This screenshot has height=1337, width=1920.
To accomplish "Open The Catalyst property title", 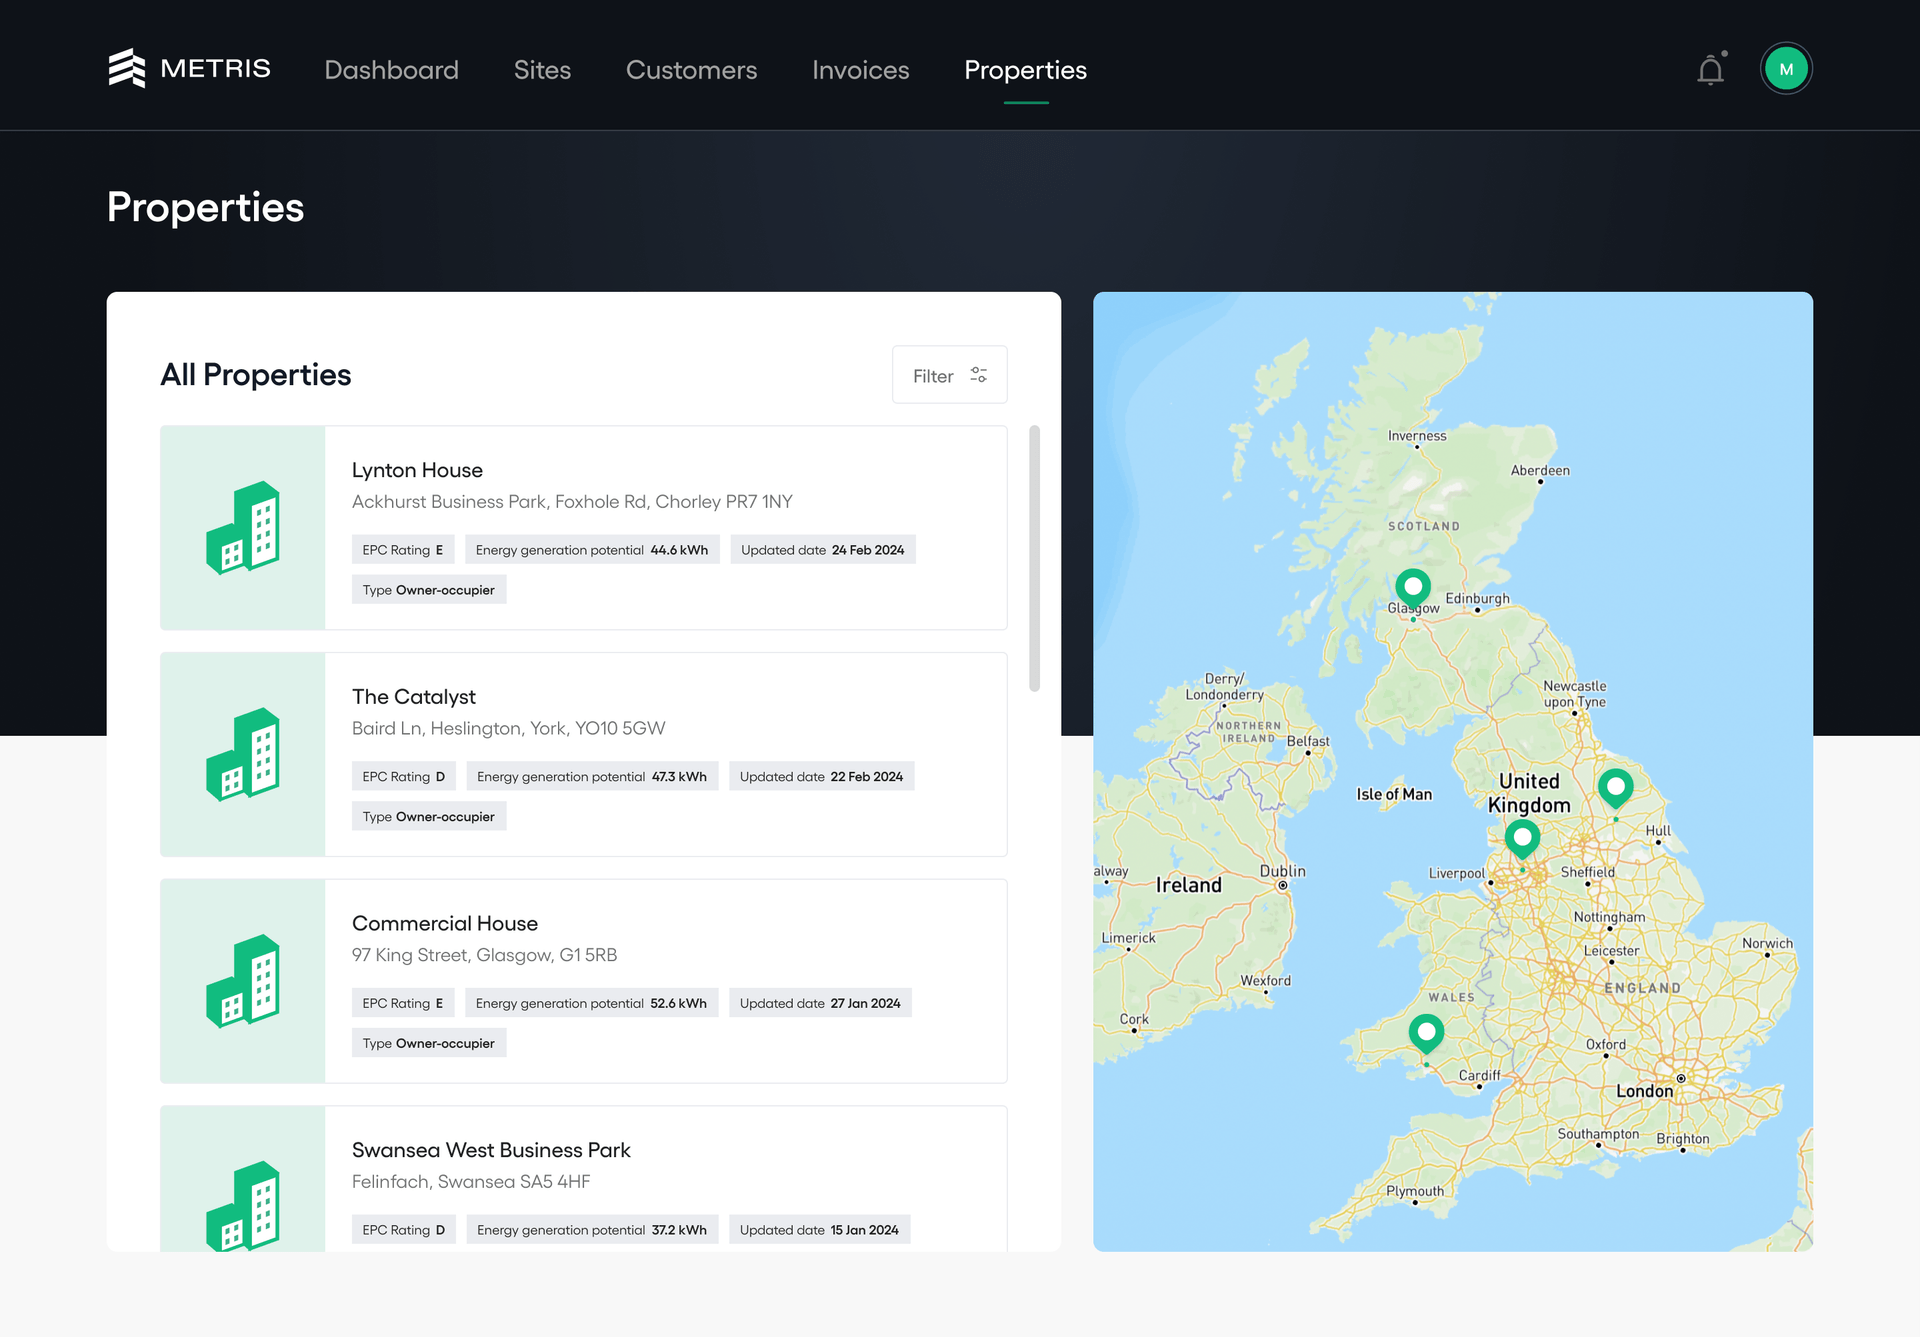I will pos(413,697).
